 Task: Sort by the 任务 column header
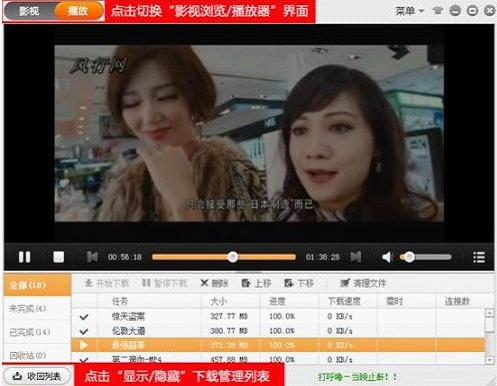coord(149,301)
